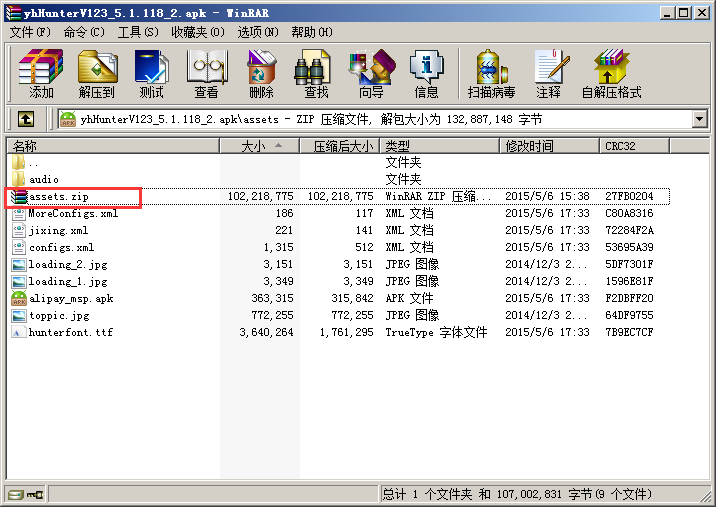Click the archive path address field

coord(374,120)
